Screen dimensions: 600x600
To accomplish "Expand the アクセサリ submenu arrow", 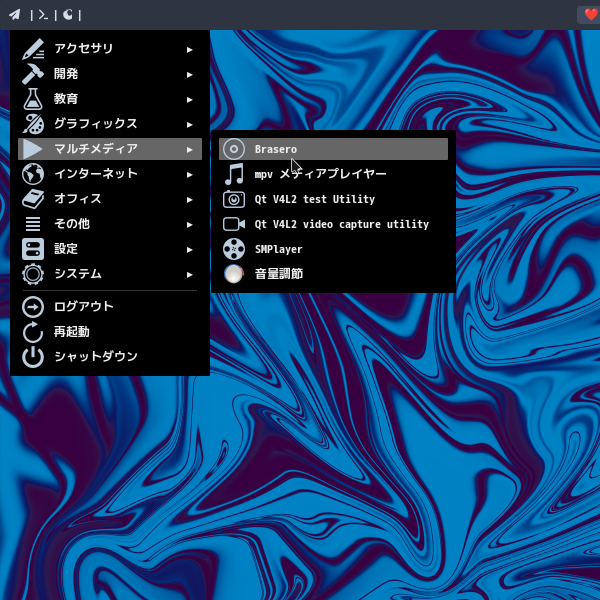I will tap(189, 49).
